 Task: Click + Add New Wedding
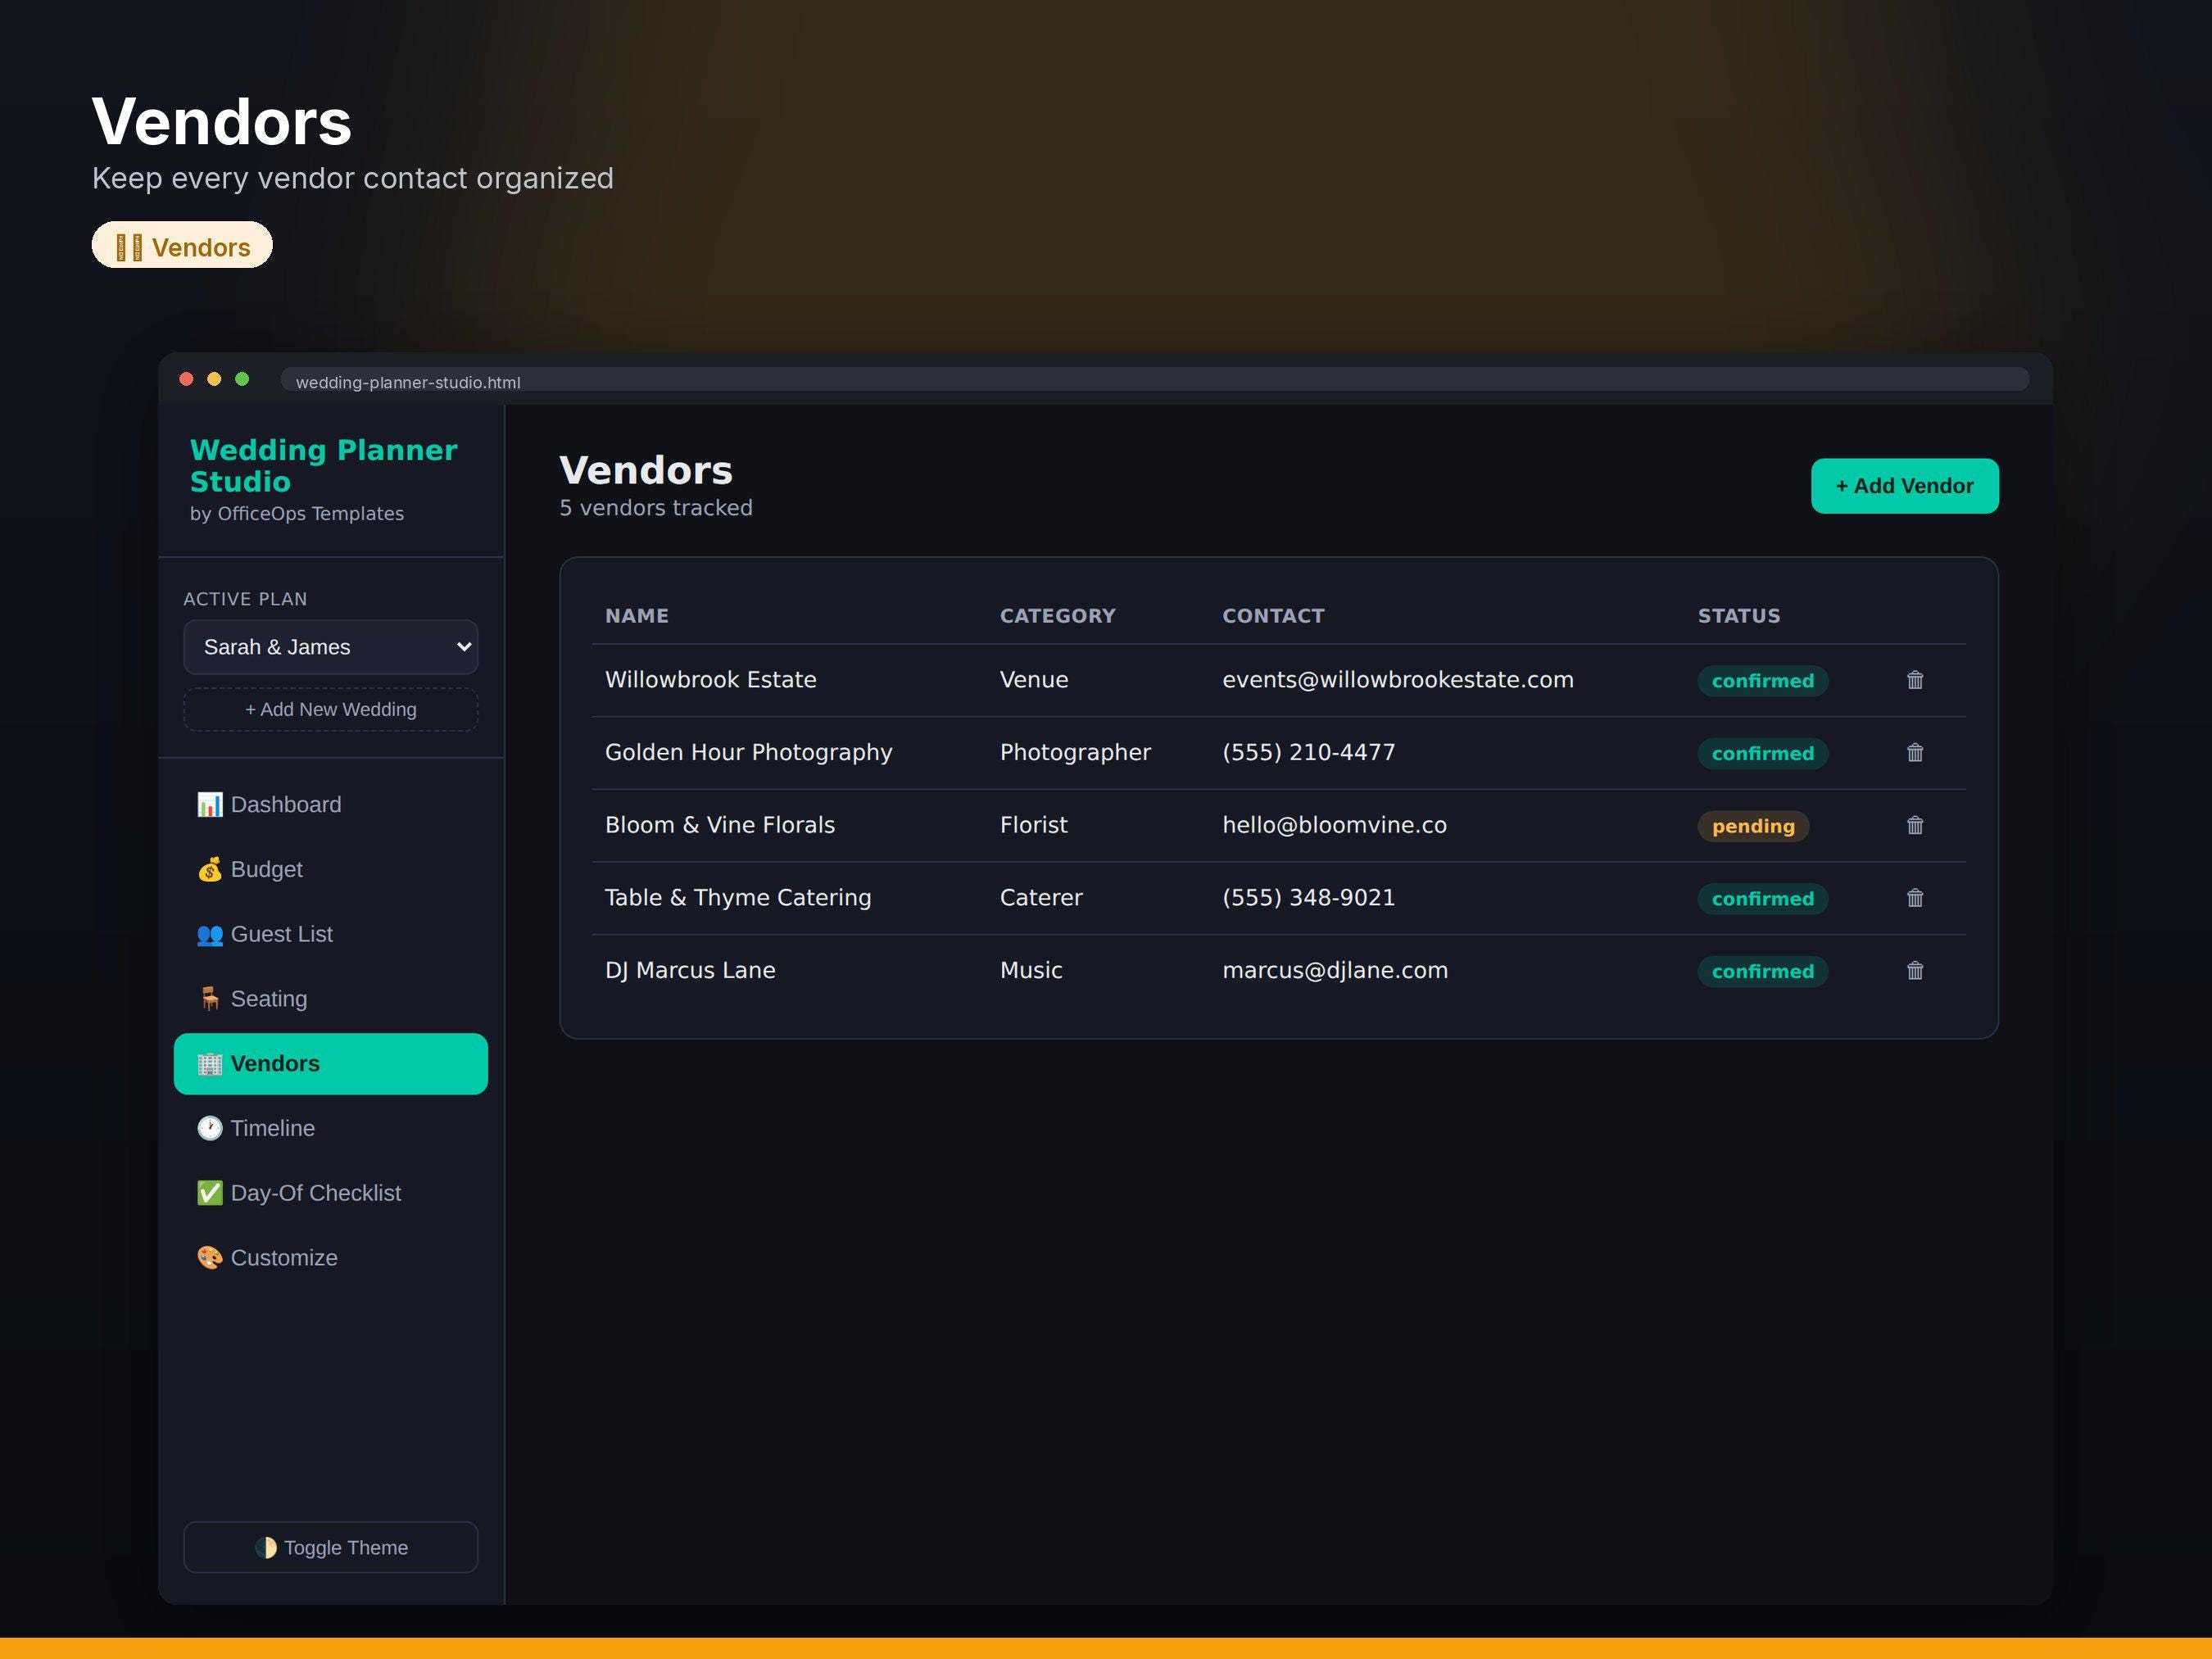click(x=331, y=709)
